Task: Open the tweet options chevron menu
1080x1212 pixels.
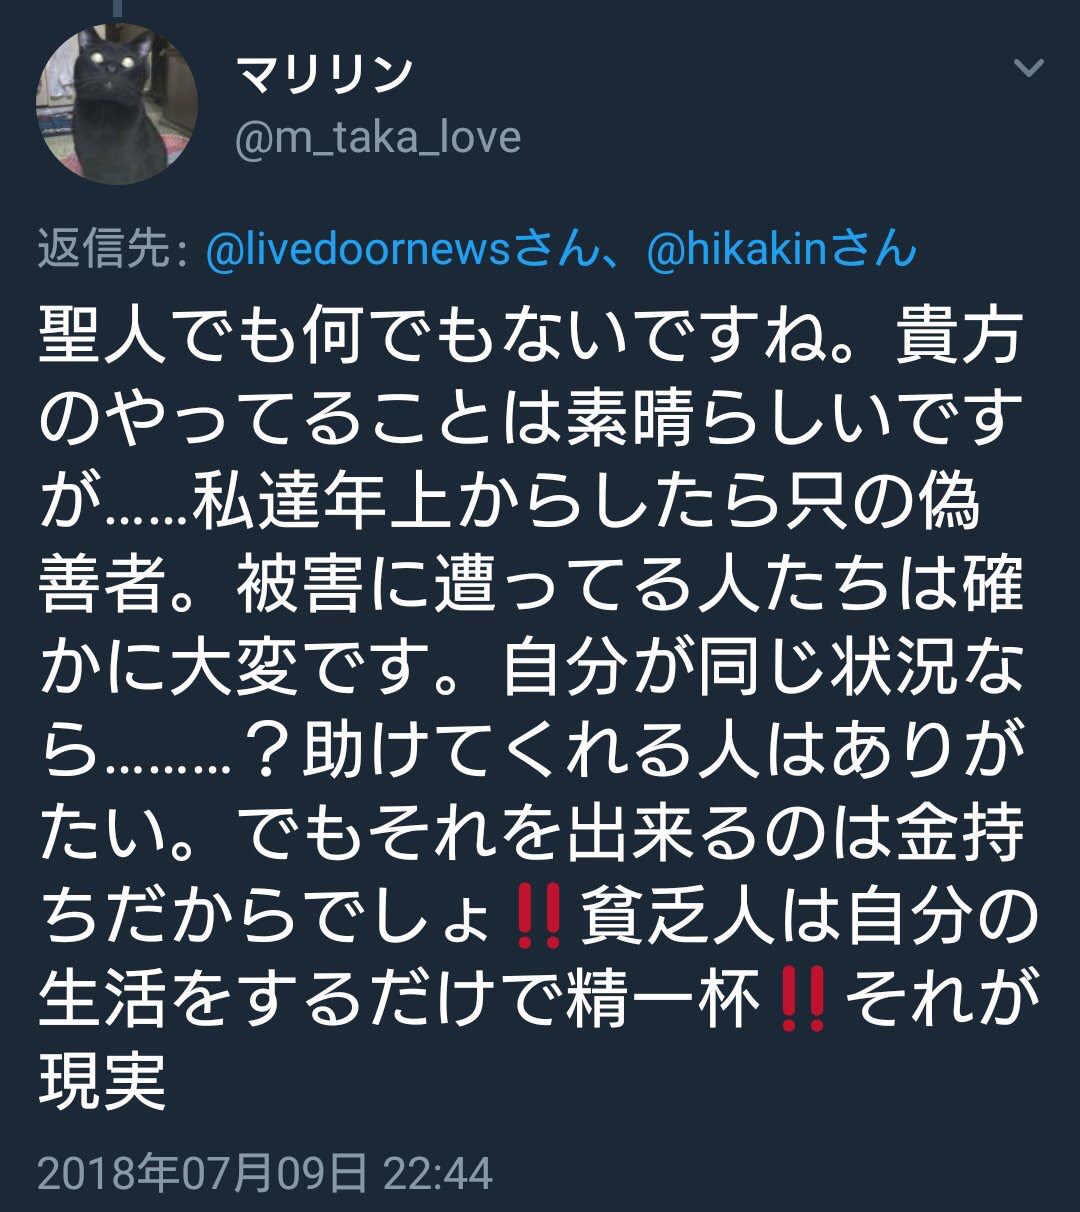Action: pos(1029,68)
